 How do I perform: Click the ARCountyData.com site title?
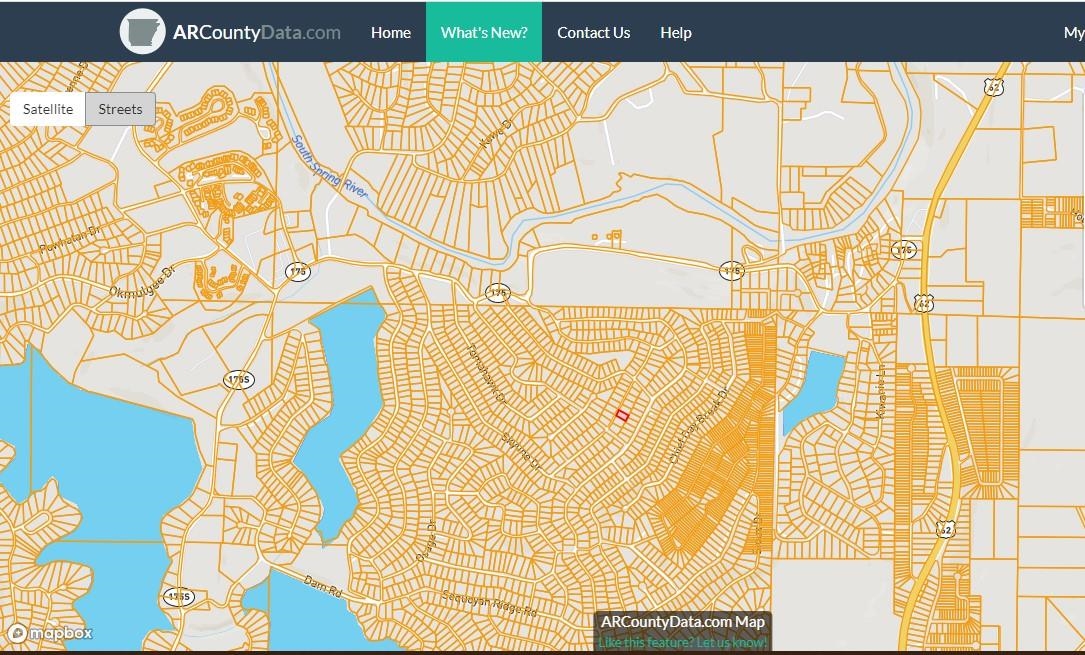pyautogui.click(x=257, y=32)
